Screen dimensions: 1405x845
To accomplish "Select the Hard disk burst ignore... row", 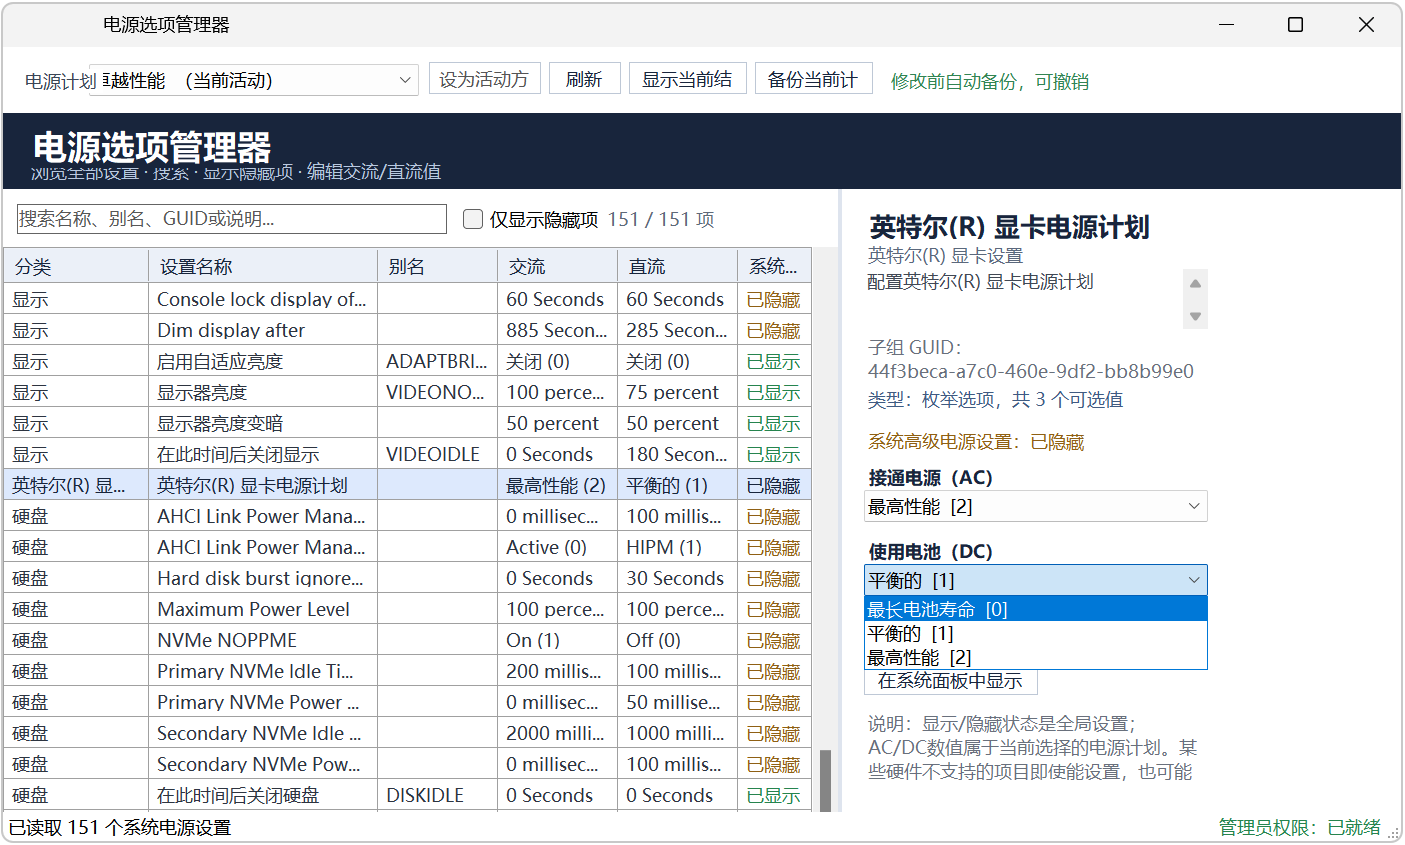I will (407, 578).
